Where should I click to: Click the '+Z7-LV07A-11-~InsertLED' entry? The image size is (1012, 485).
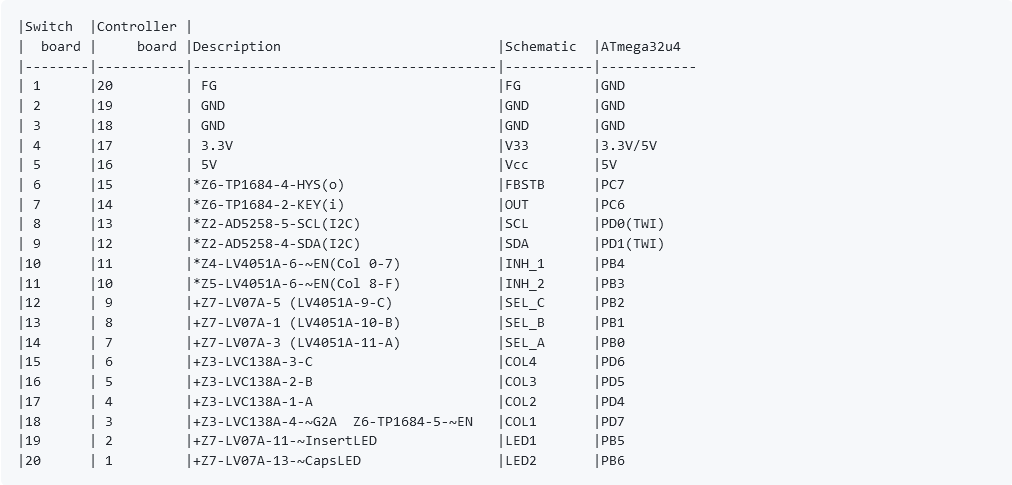285,441
